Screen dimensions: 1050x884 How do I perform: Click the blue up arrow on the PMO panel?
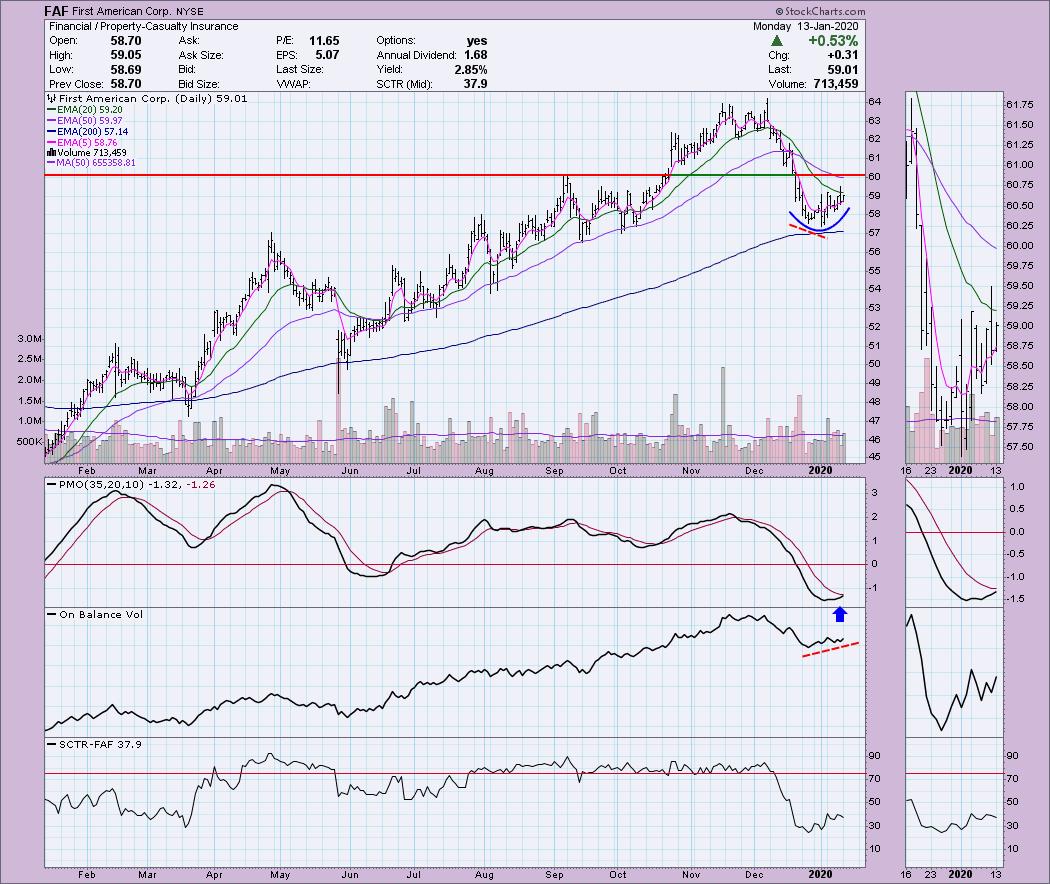(x=840, y=614)
